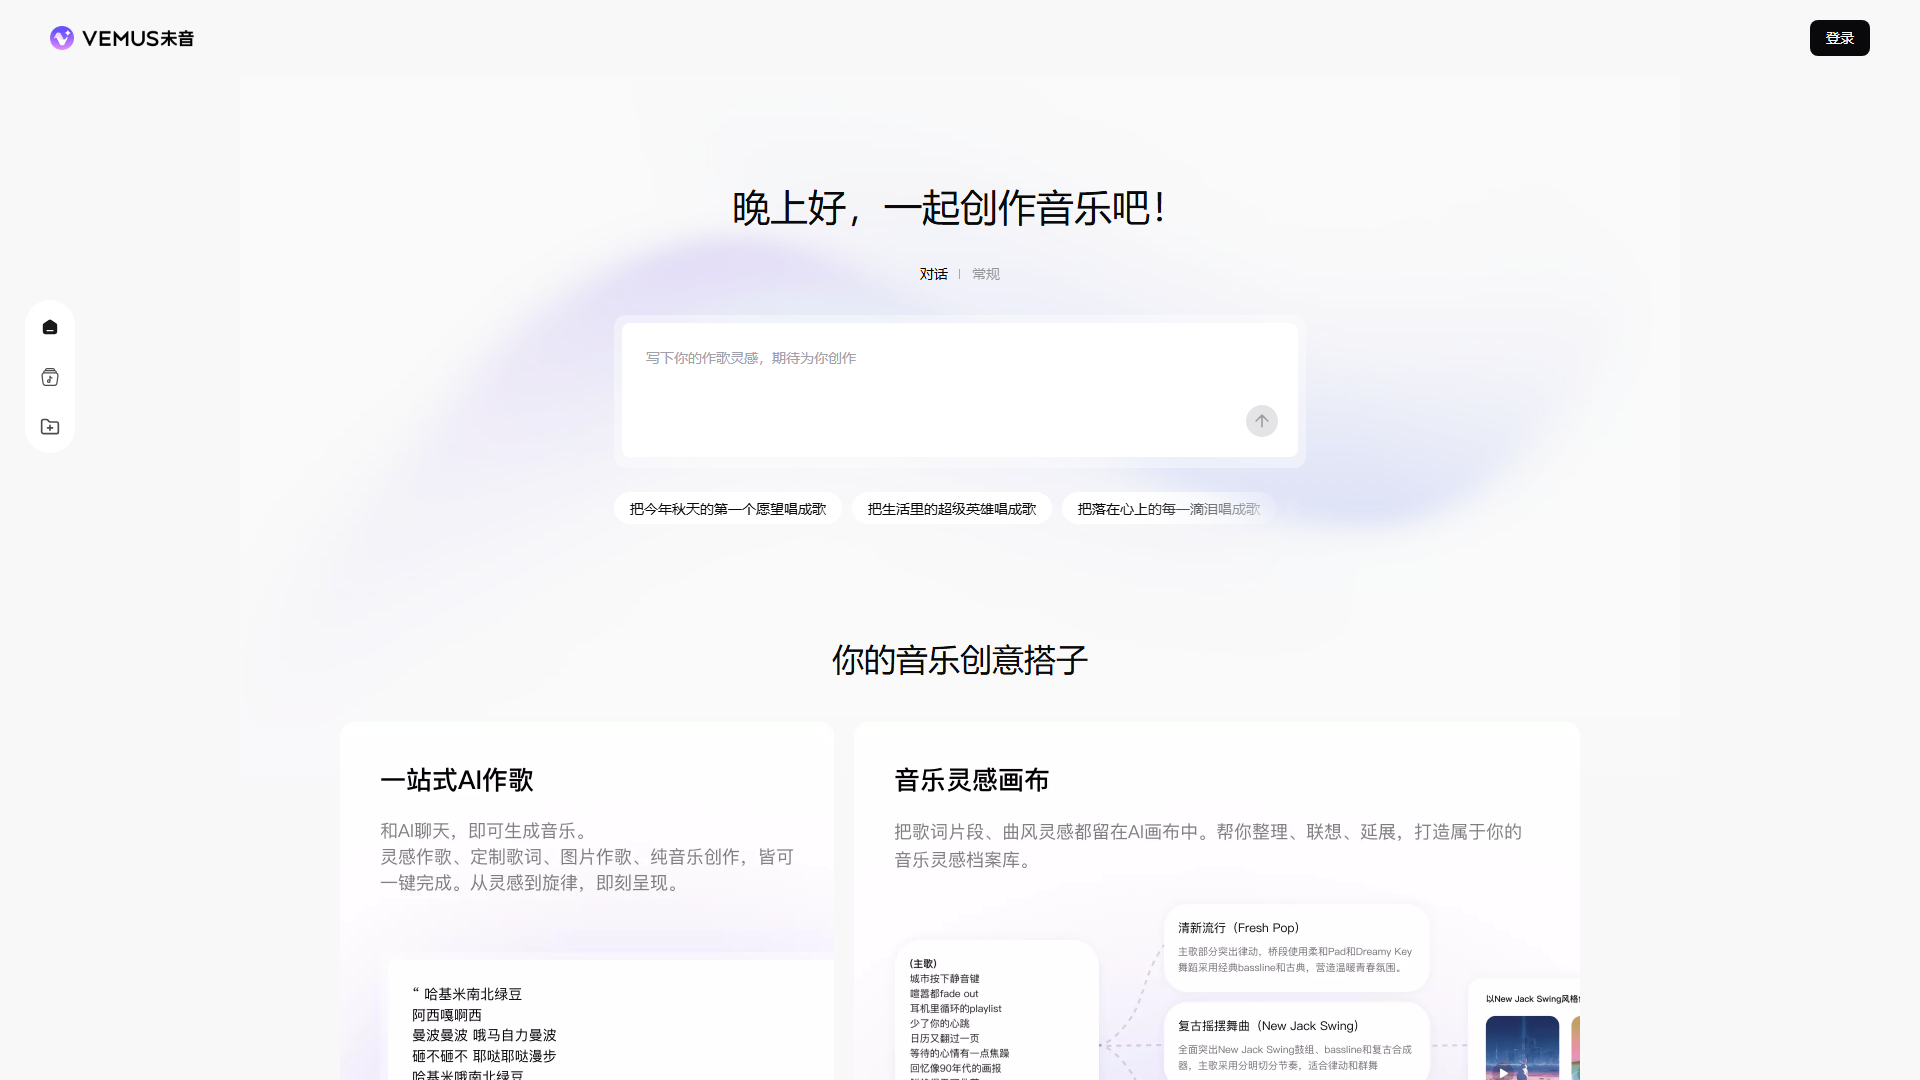This screenshot has width=1920, height=1080.
Task: Click the VEMUS logo icon
Action: click(62, 38)
